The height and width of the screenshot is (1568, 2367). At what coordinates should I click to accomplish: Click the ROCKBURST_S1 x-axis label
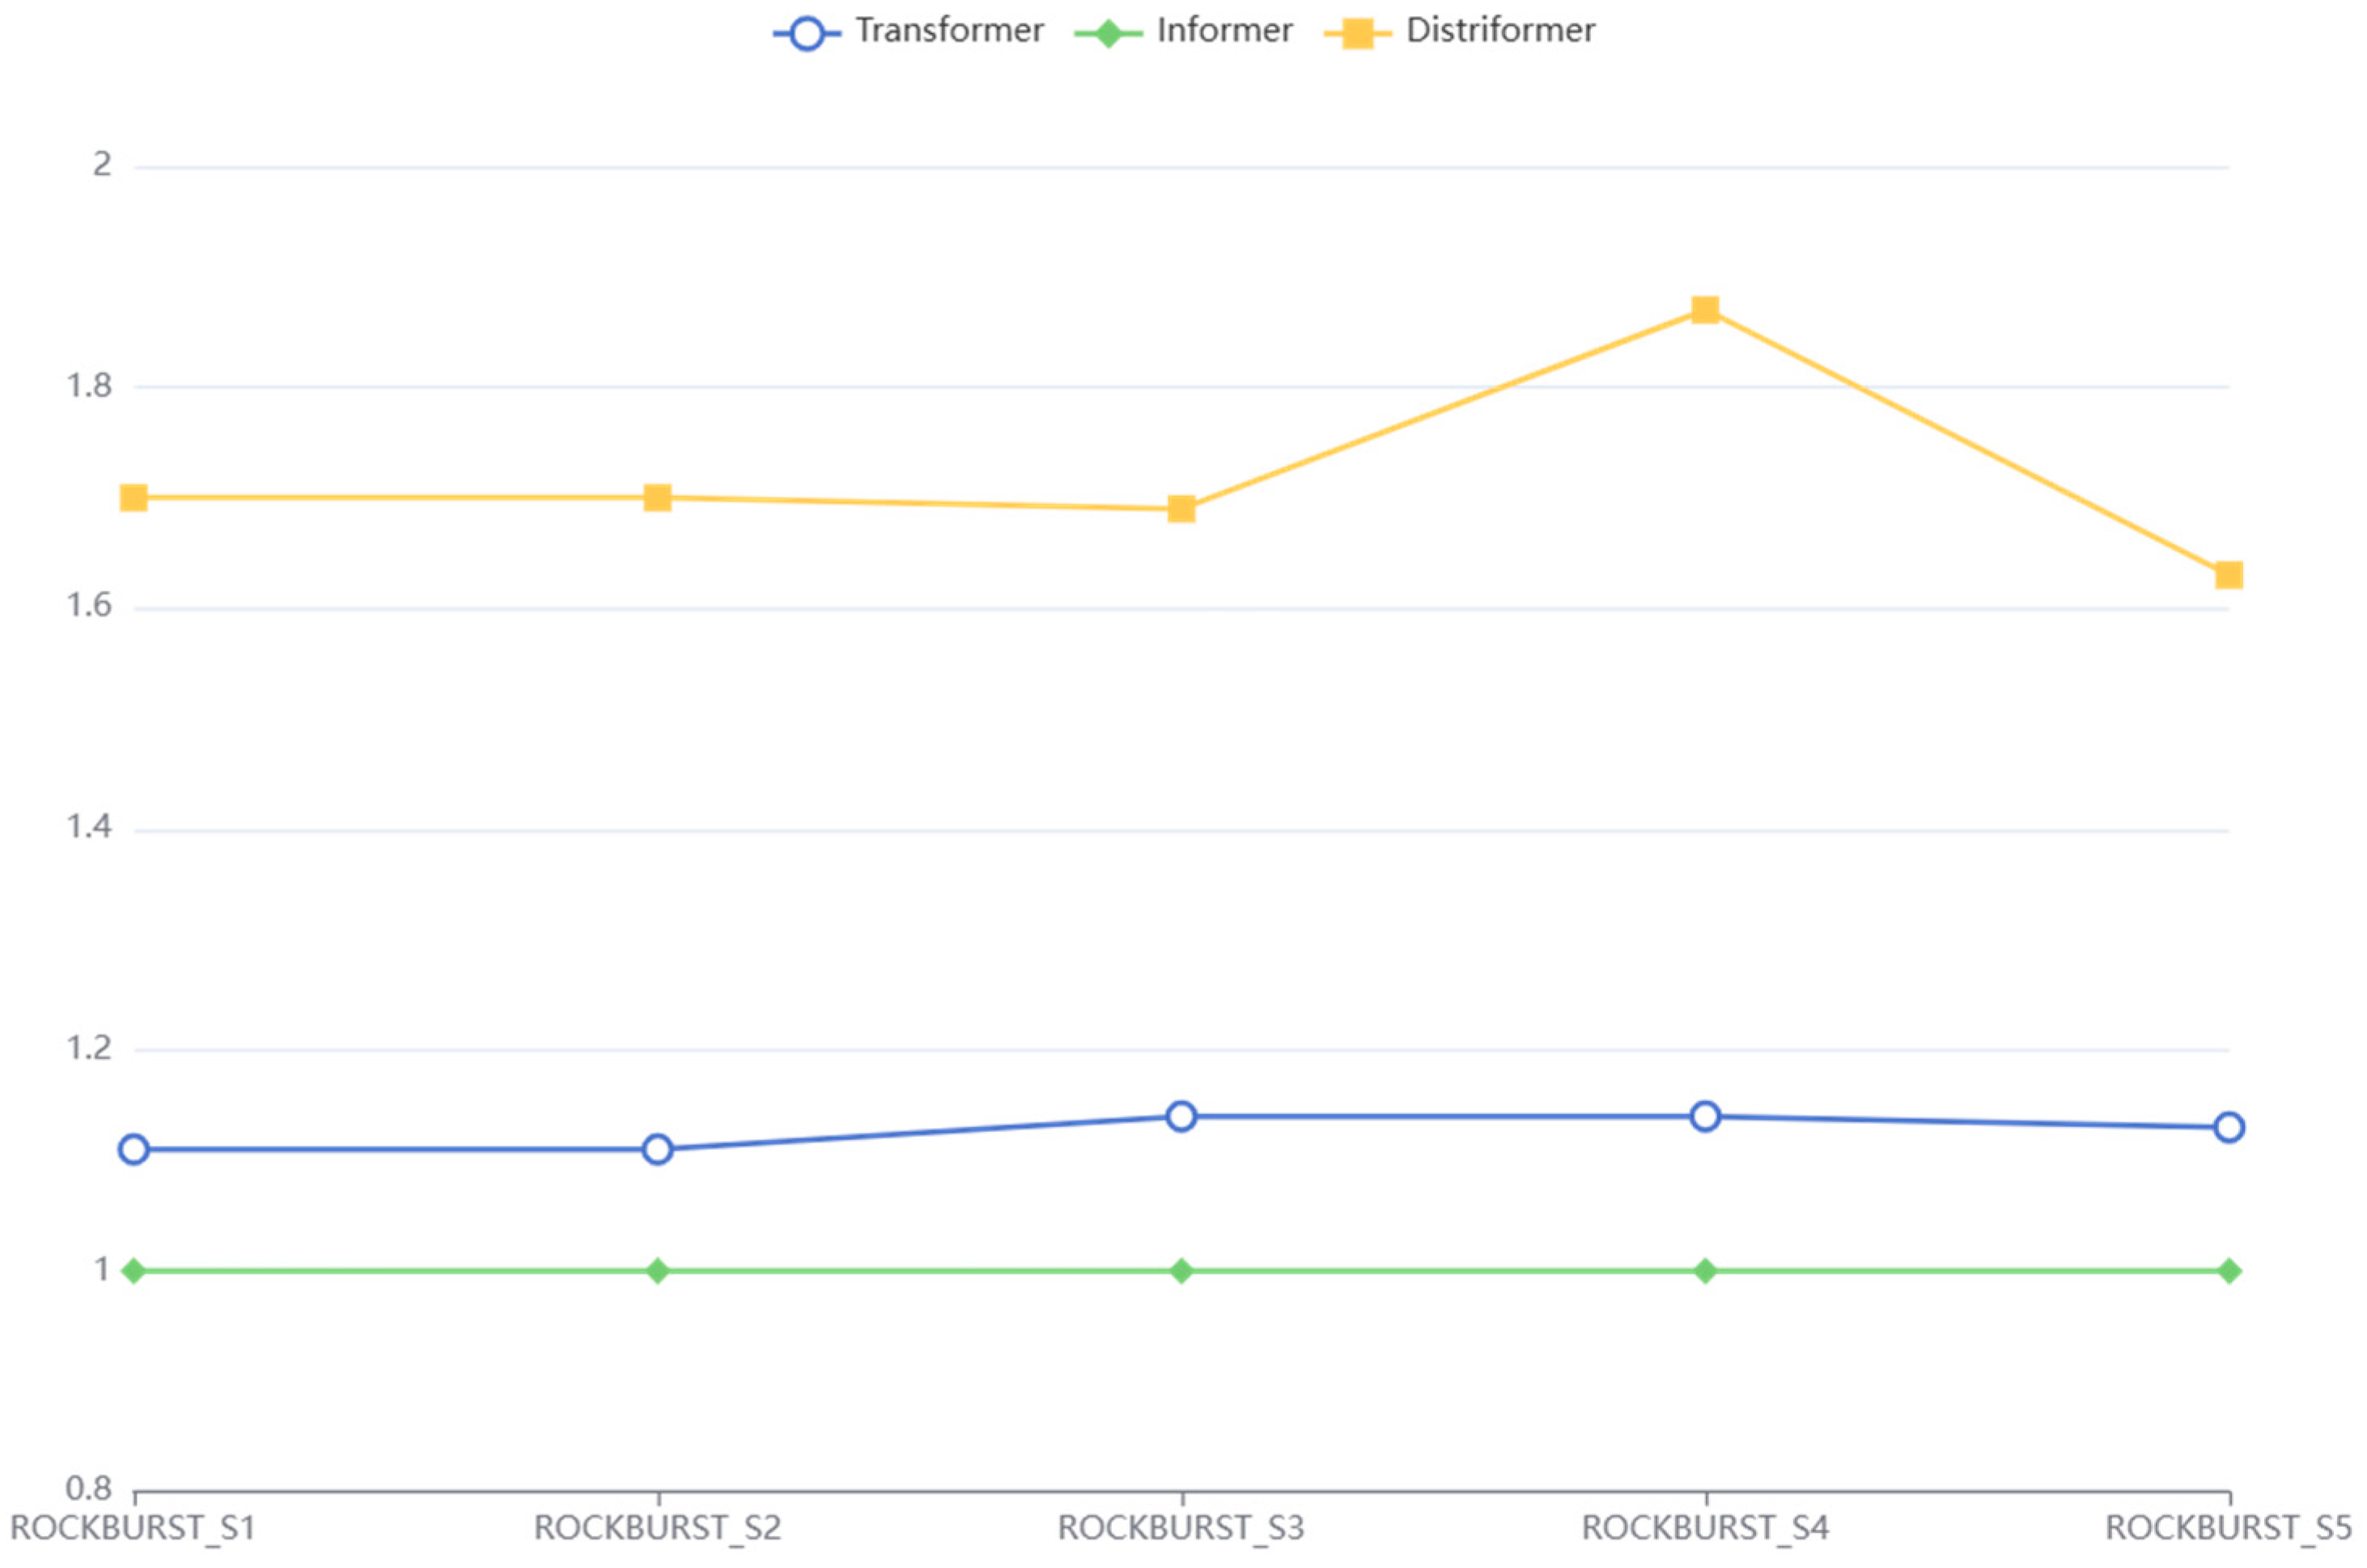coord(133,1528)
